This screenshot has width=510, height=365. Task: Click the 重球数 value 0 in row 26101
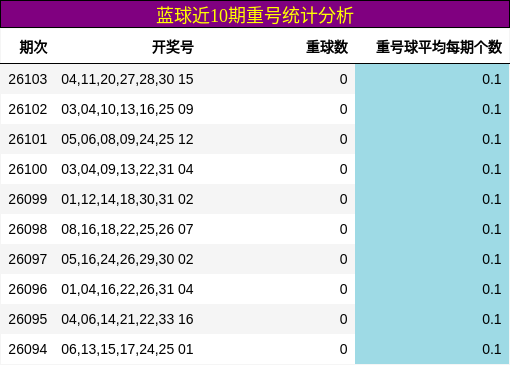point(344,139)
